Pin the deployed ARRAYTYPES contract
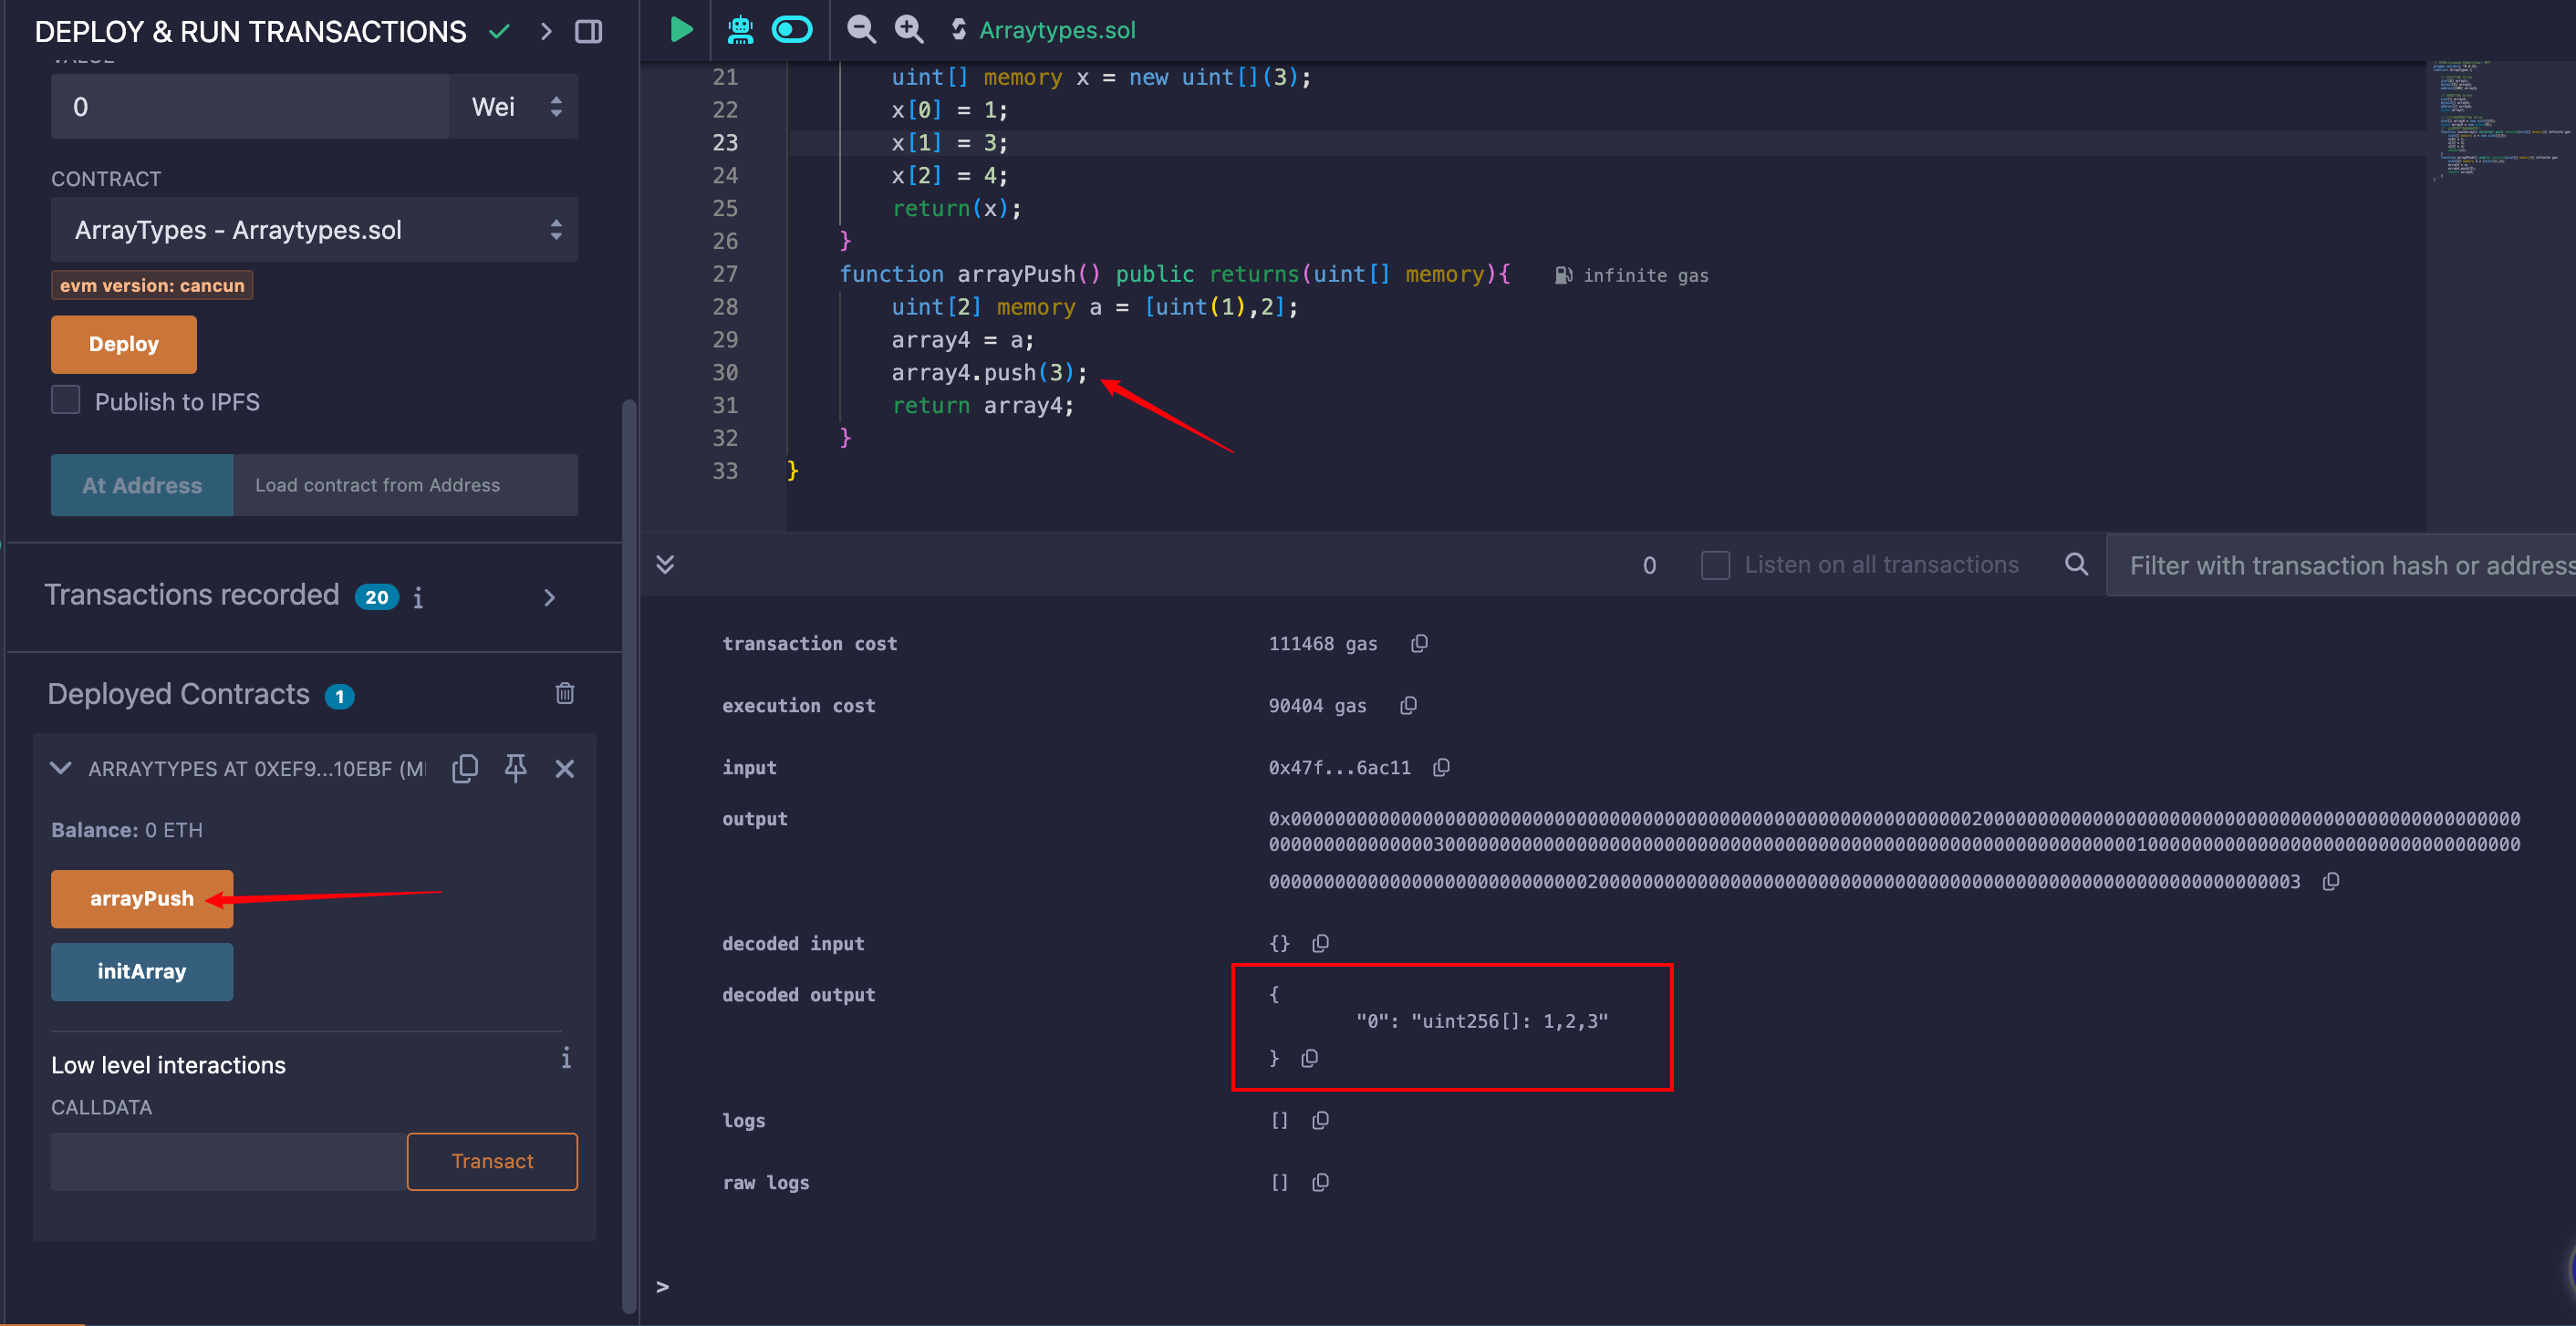The width and height of the screenshot is (2576, 1326). pyautogui.click(x=516, y=768)
